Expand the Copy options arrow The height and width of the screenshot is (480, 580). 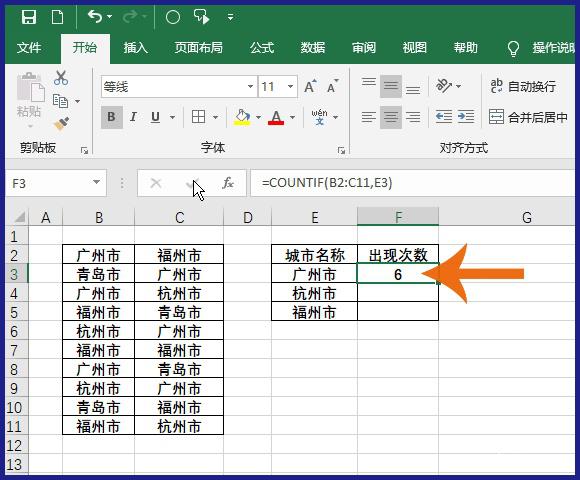77,101
